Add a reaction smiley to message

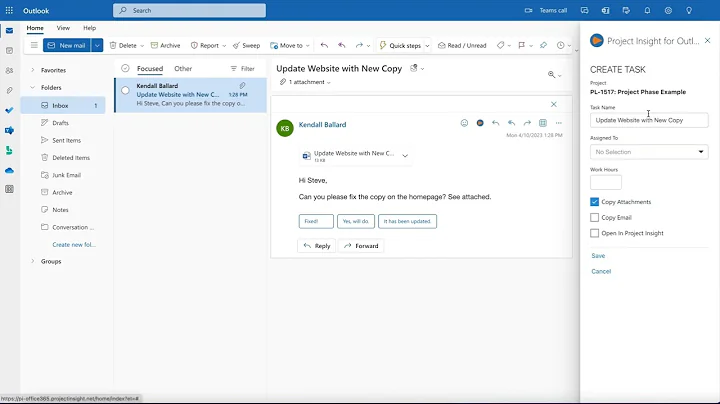coord(464,123)
